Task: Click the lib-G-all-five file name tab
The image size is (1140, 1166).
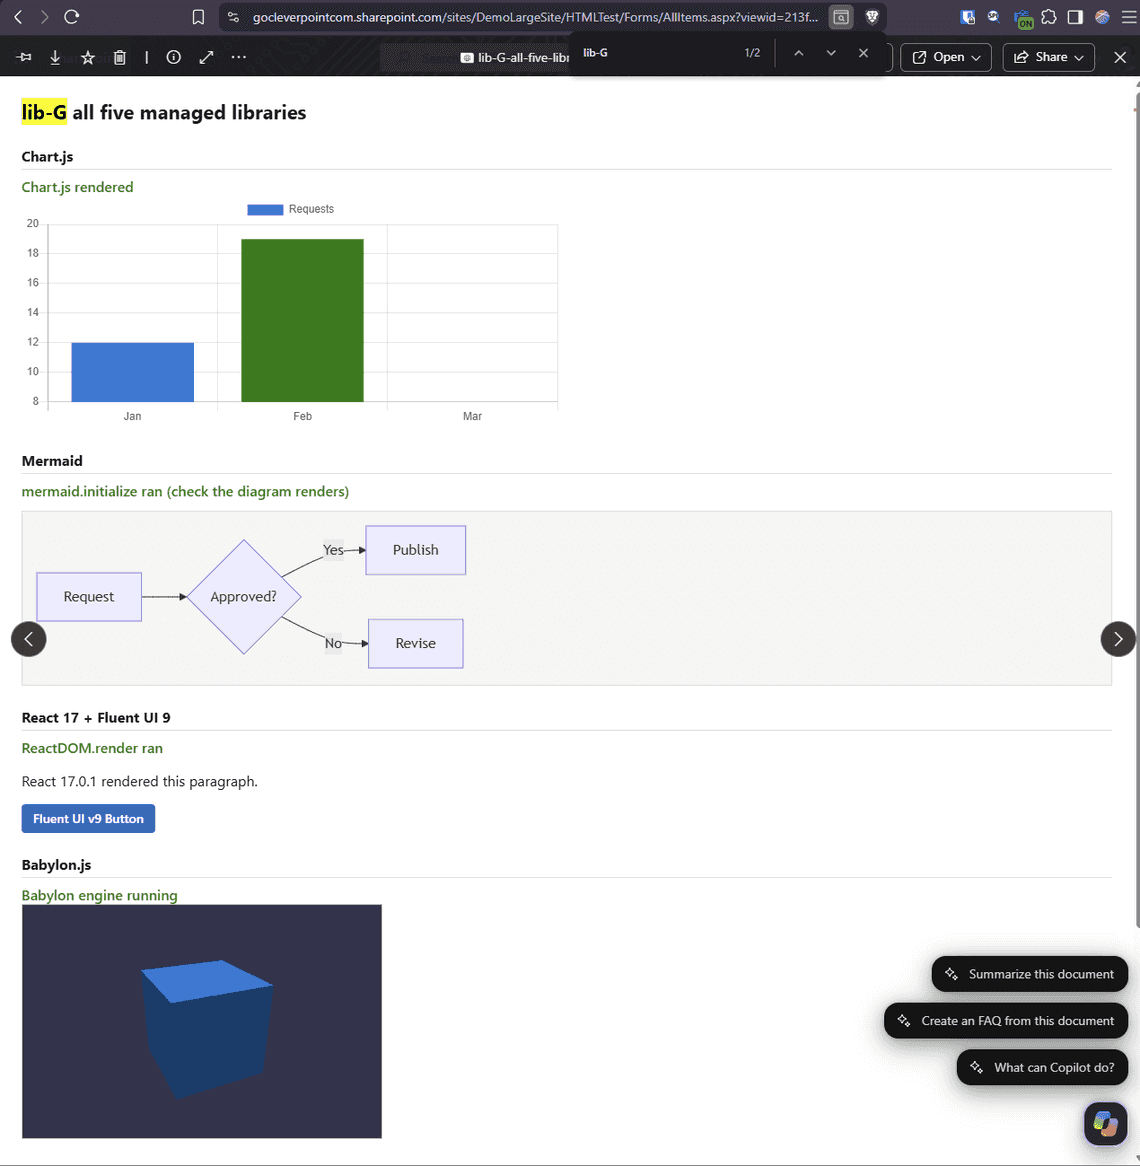Action: pos(515,57)
